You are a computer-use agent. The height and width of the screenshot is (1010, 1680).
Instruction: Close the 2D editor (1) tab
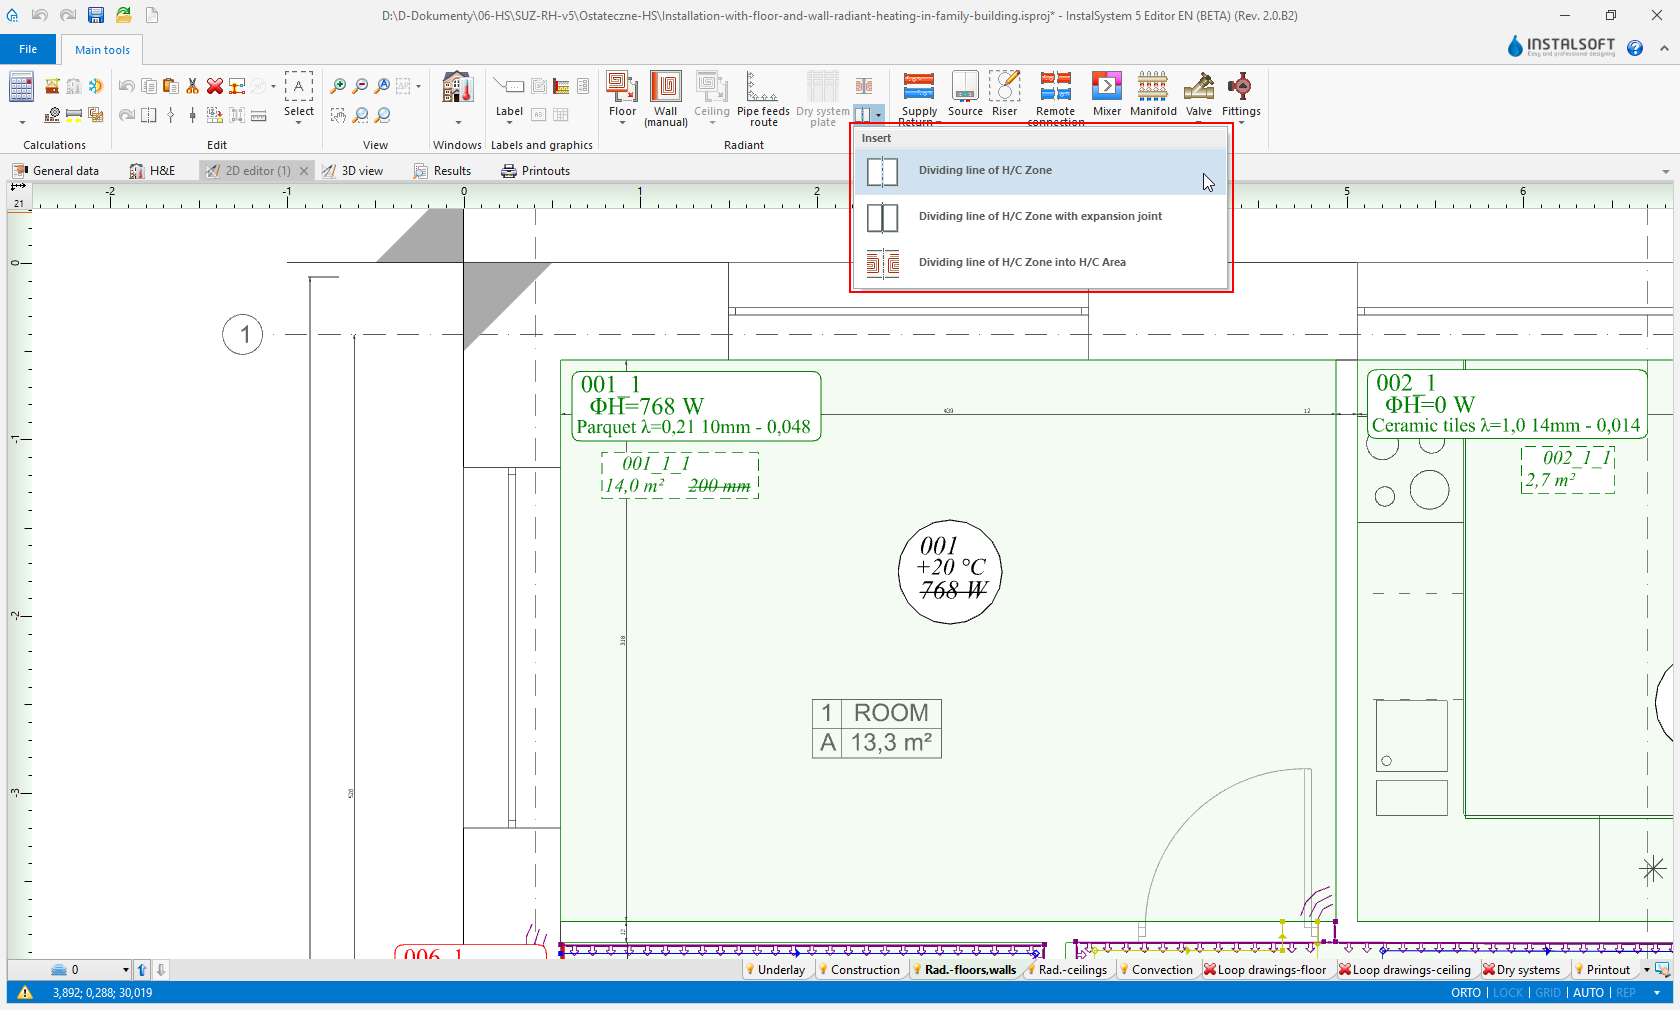coord(304,171)
